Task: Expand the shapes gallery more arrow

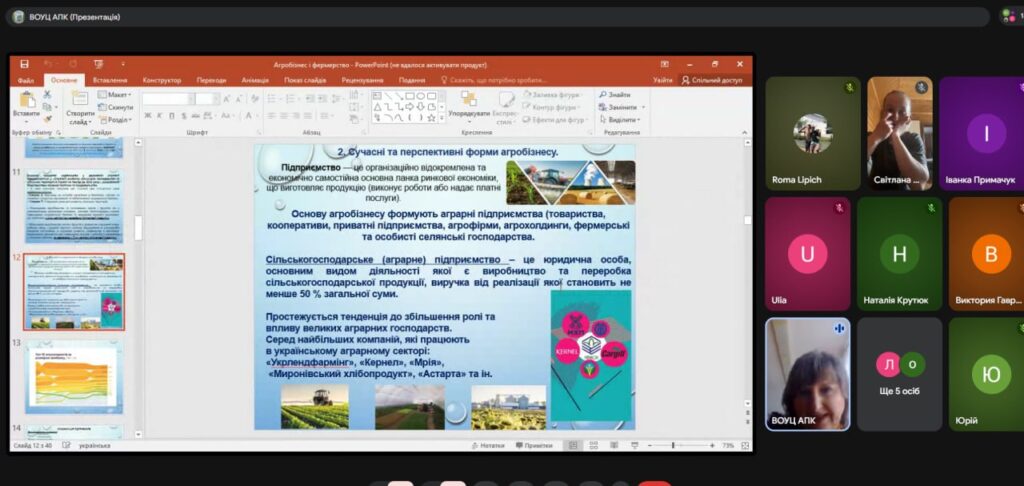Action: click(x=441, y=119)
